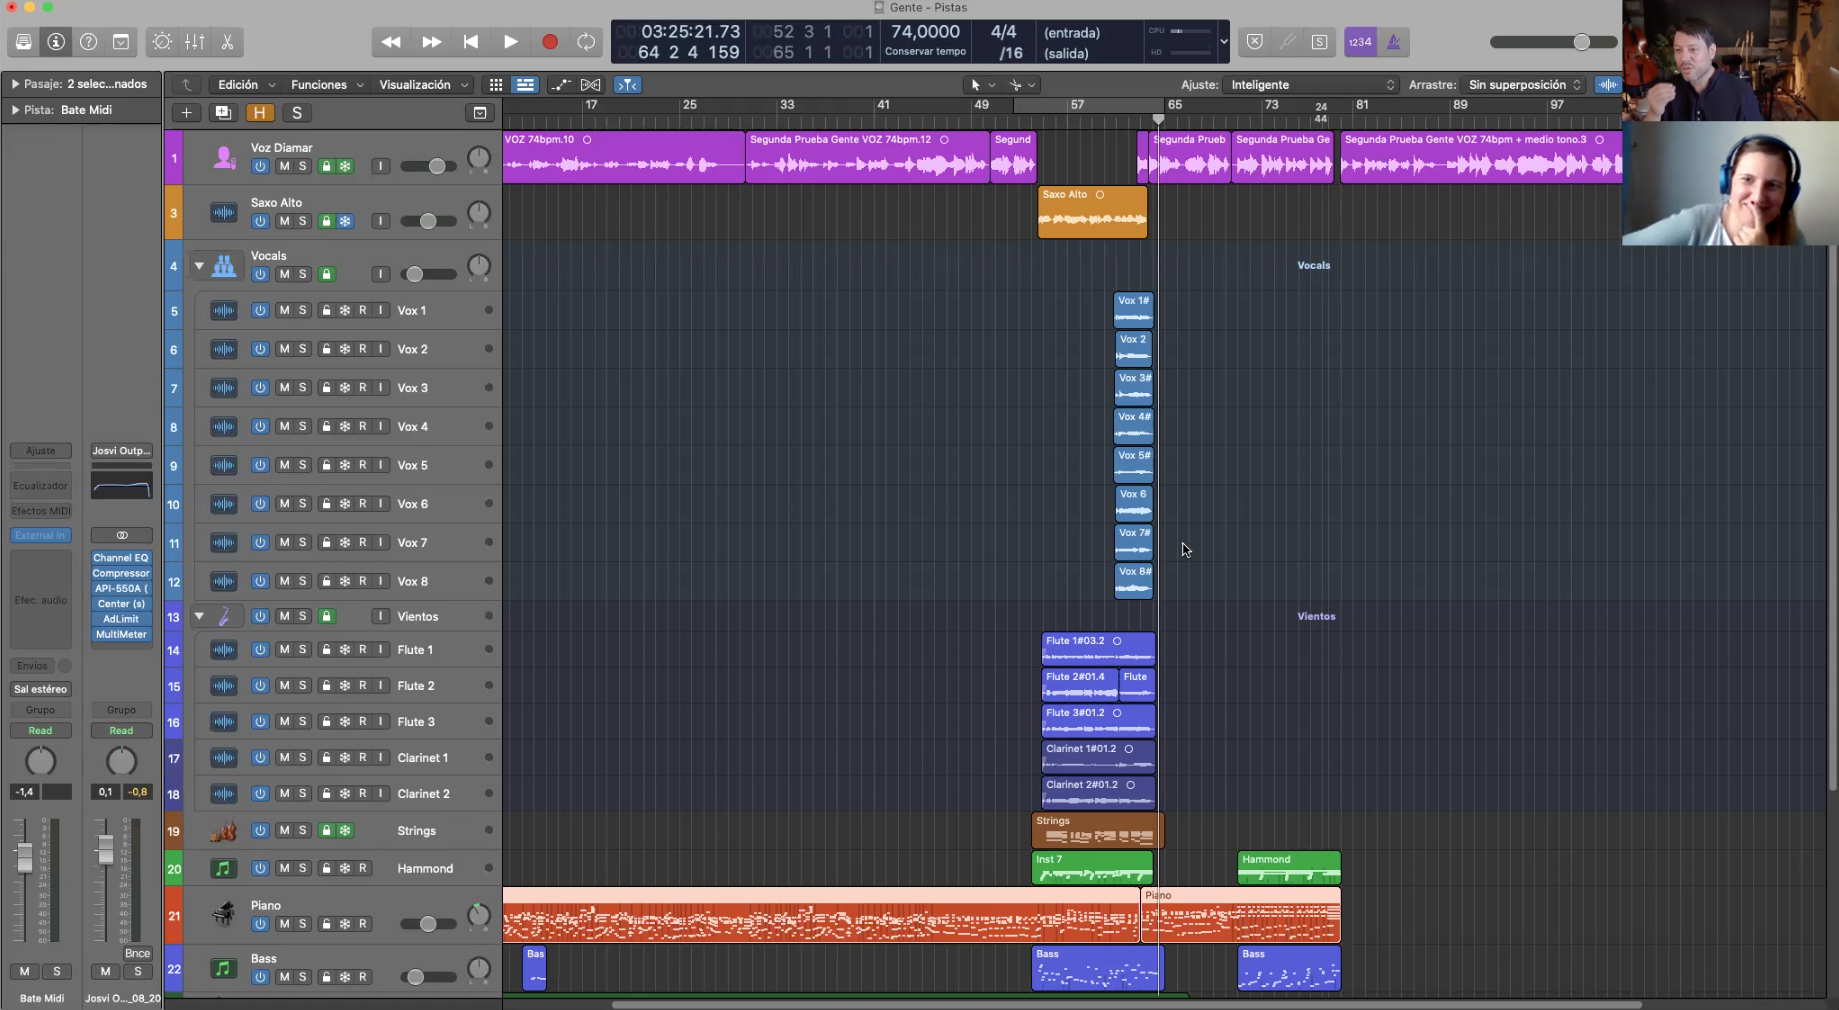
Task: Open the Mixer from the toolbar
Action: pyautogui.click(x=195, y=42)
